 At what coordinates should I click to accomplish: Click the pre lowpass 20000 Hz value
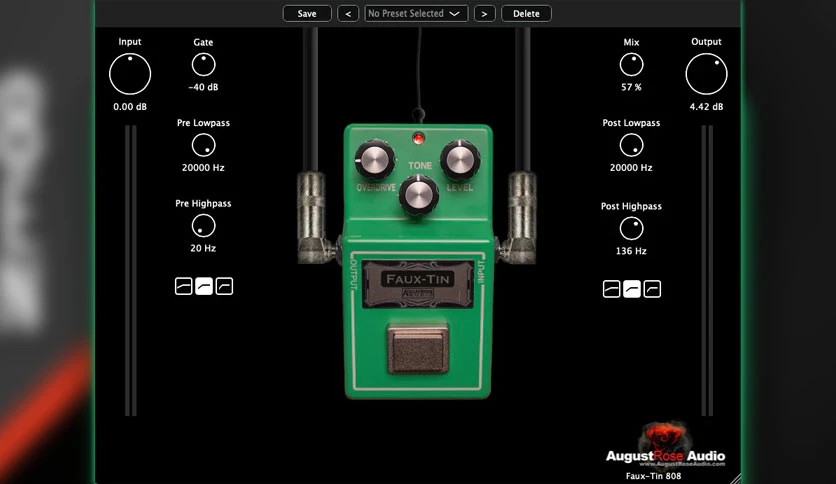click(203, 167)
